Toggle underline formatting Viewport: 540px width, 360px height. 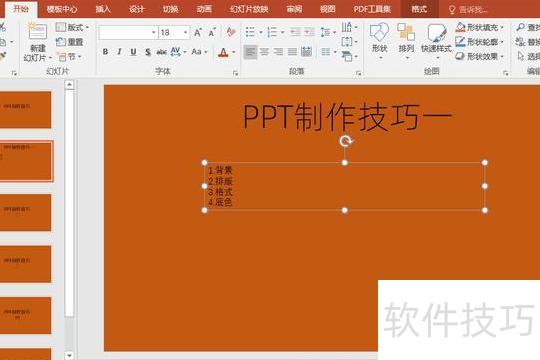click(133, 52)
